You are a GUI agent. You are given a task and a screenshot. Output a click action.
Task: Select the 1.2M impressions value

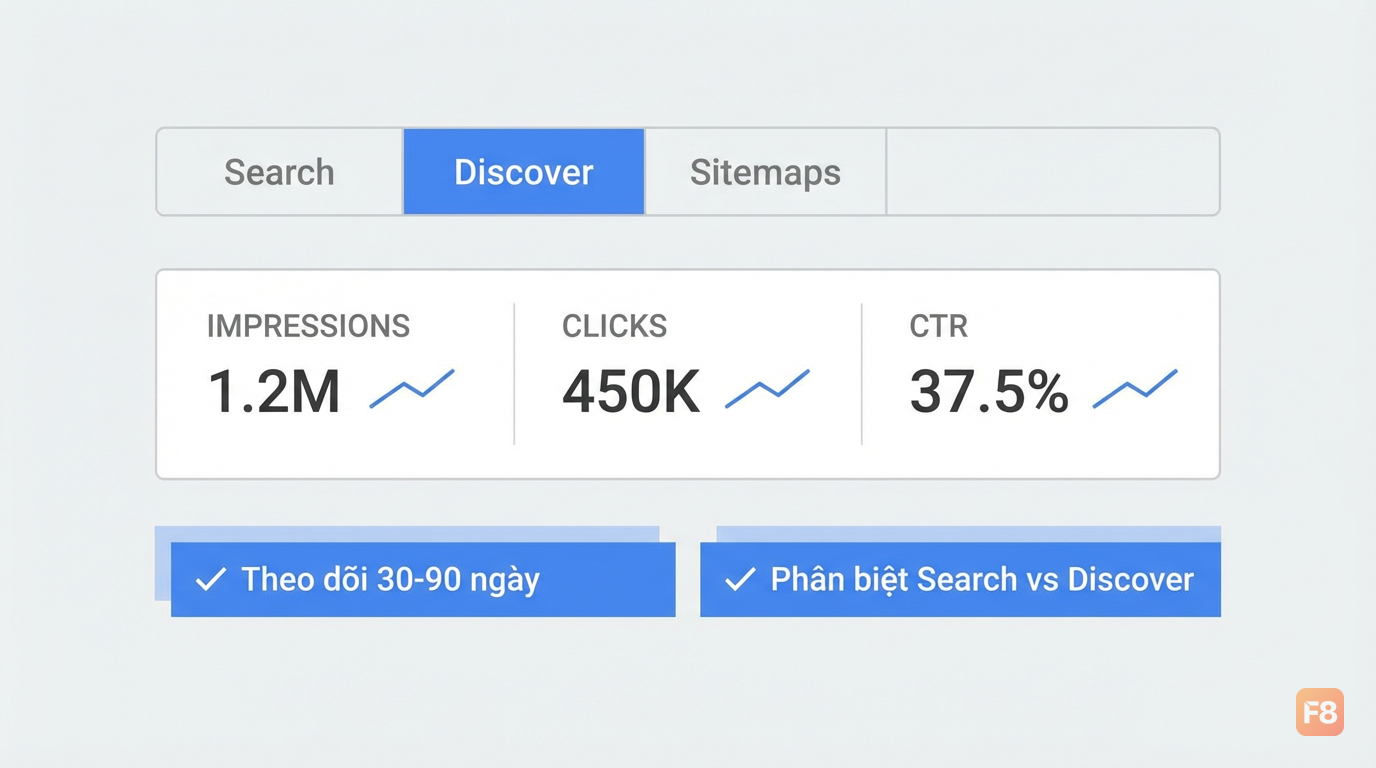tap(274, 391)
